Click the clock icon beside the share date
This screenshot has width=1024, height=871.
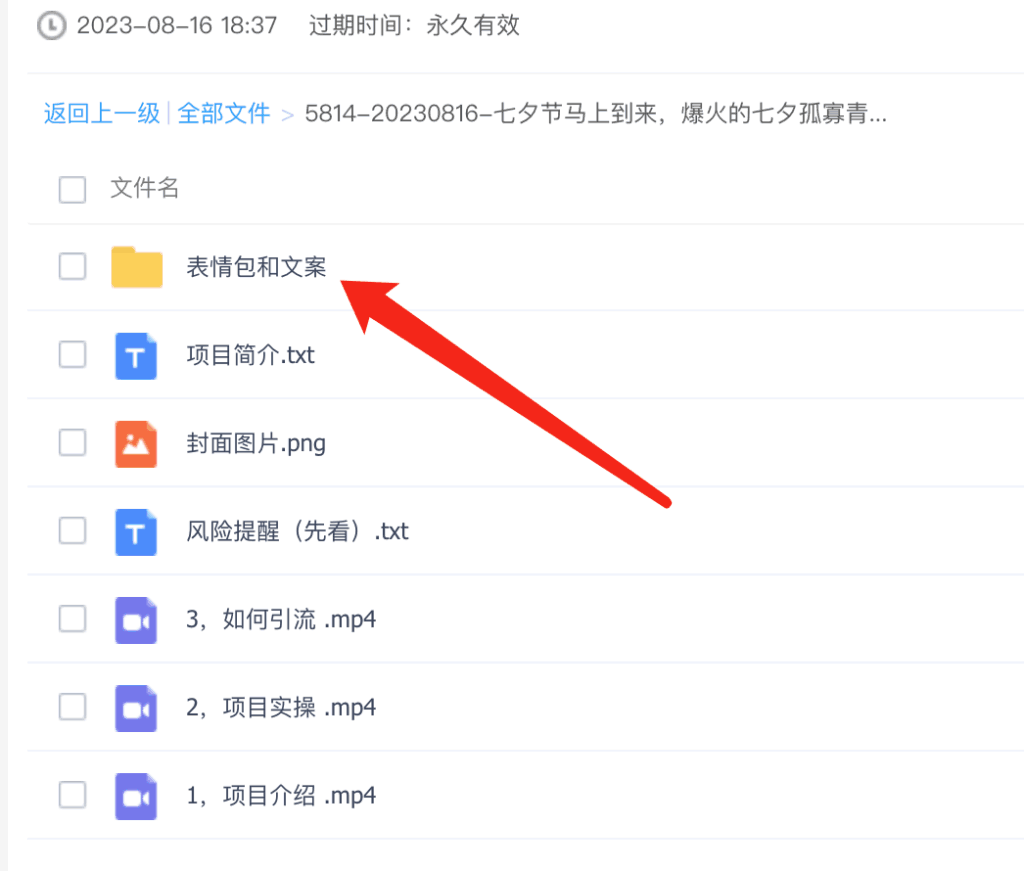(51, 26)
